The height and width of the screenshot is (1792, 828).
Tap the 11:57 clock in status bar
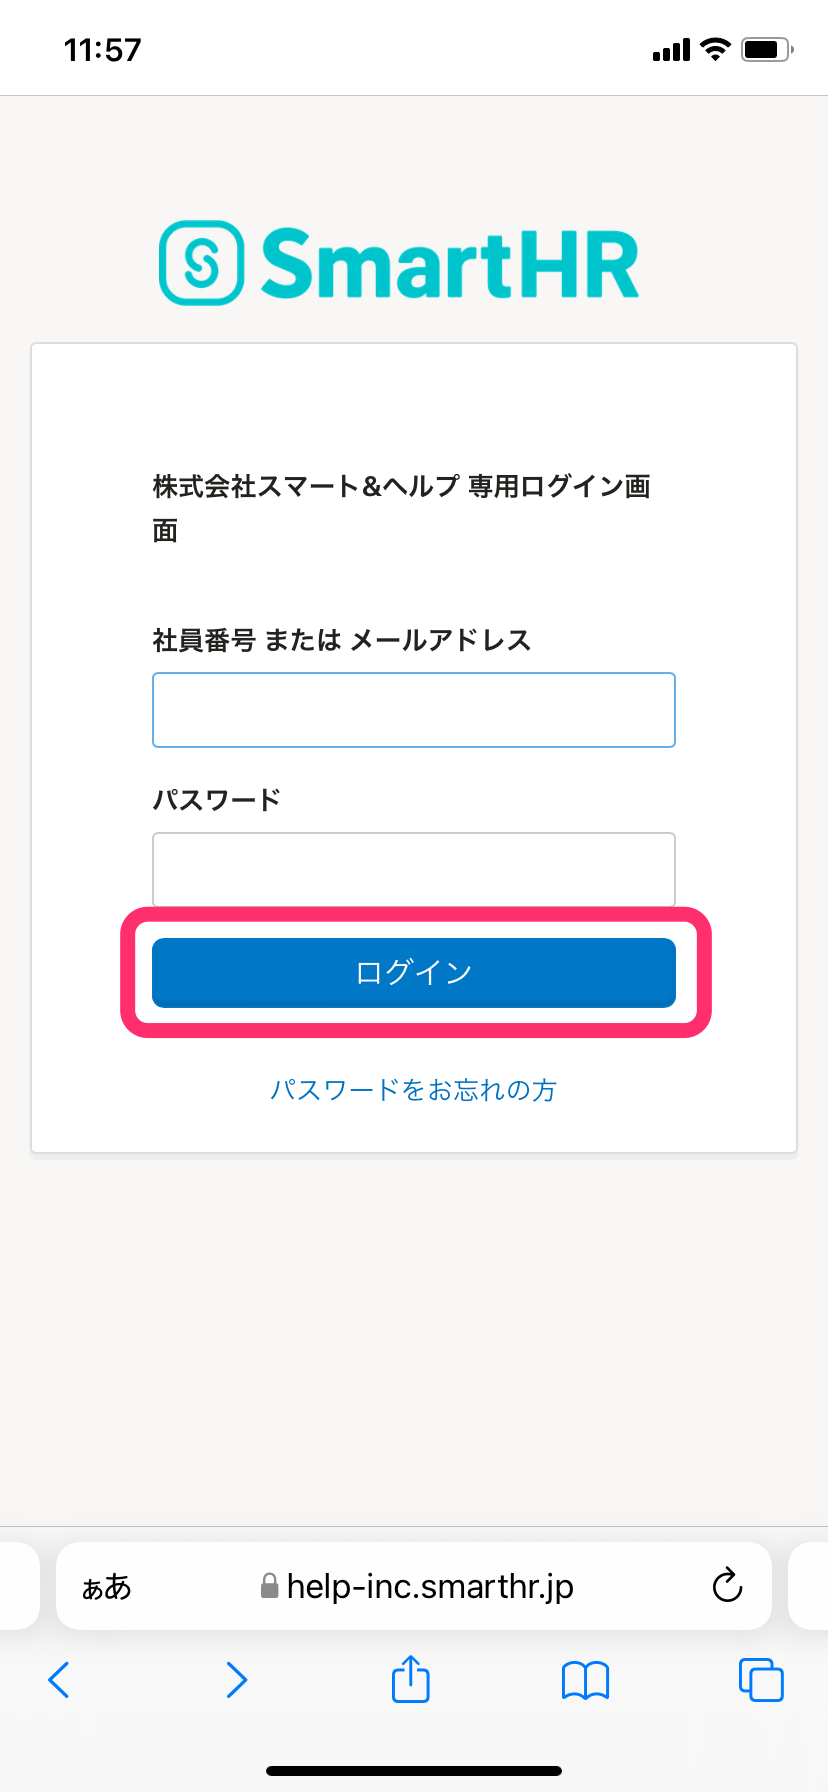pyautogui.click(x=103, y=50)
